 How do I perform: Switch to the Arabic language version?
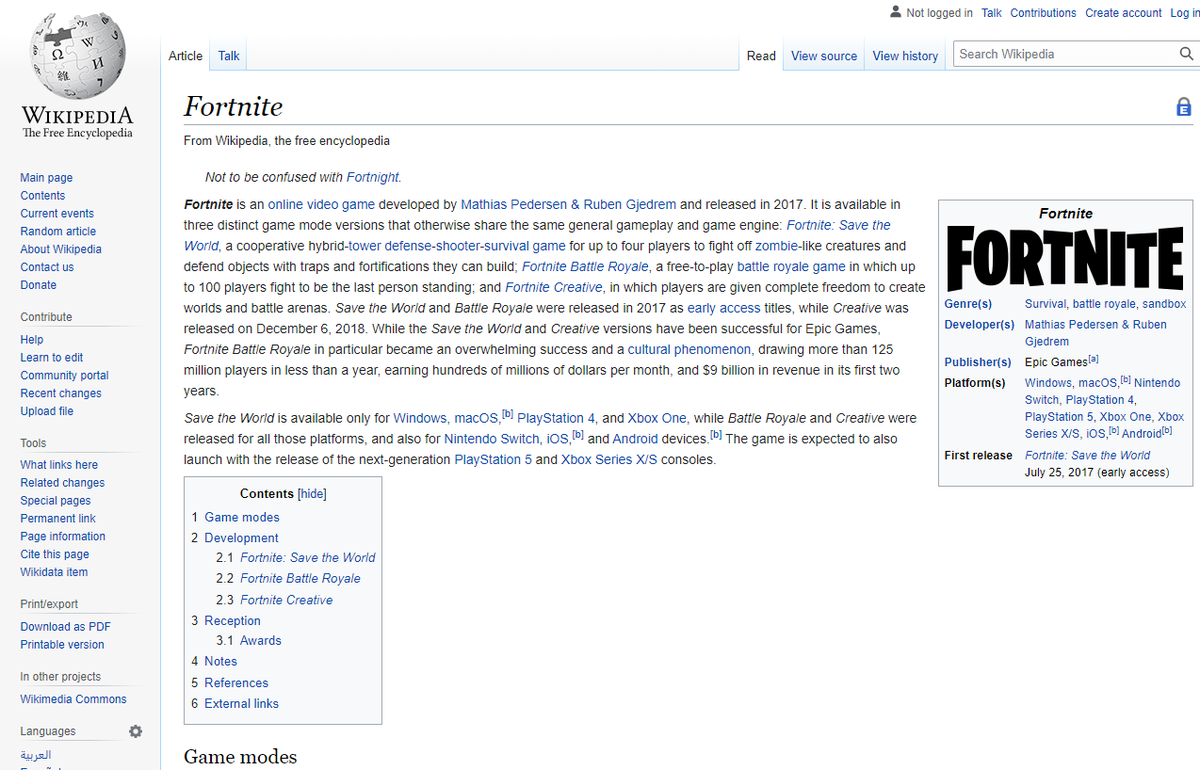coord(36,755)
